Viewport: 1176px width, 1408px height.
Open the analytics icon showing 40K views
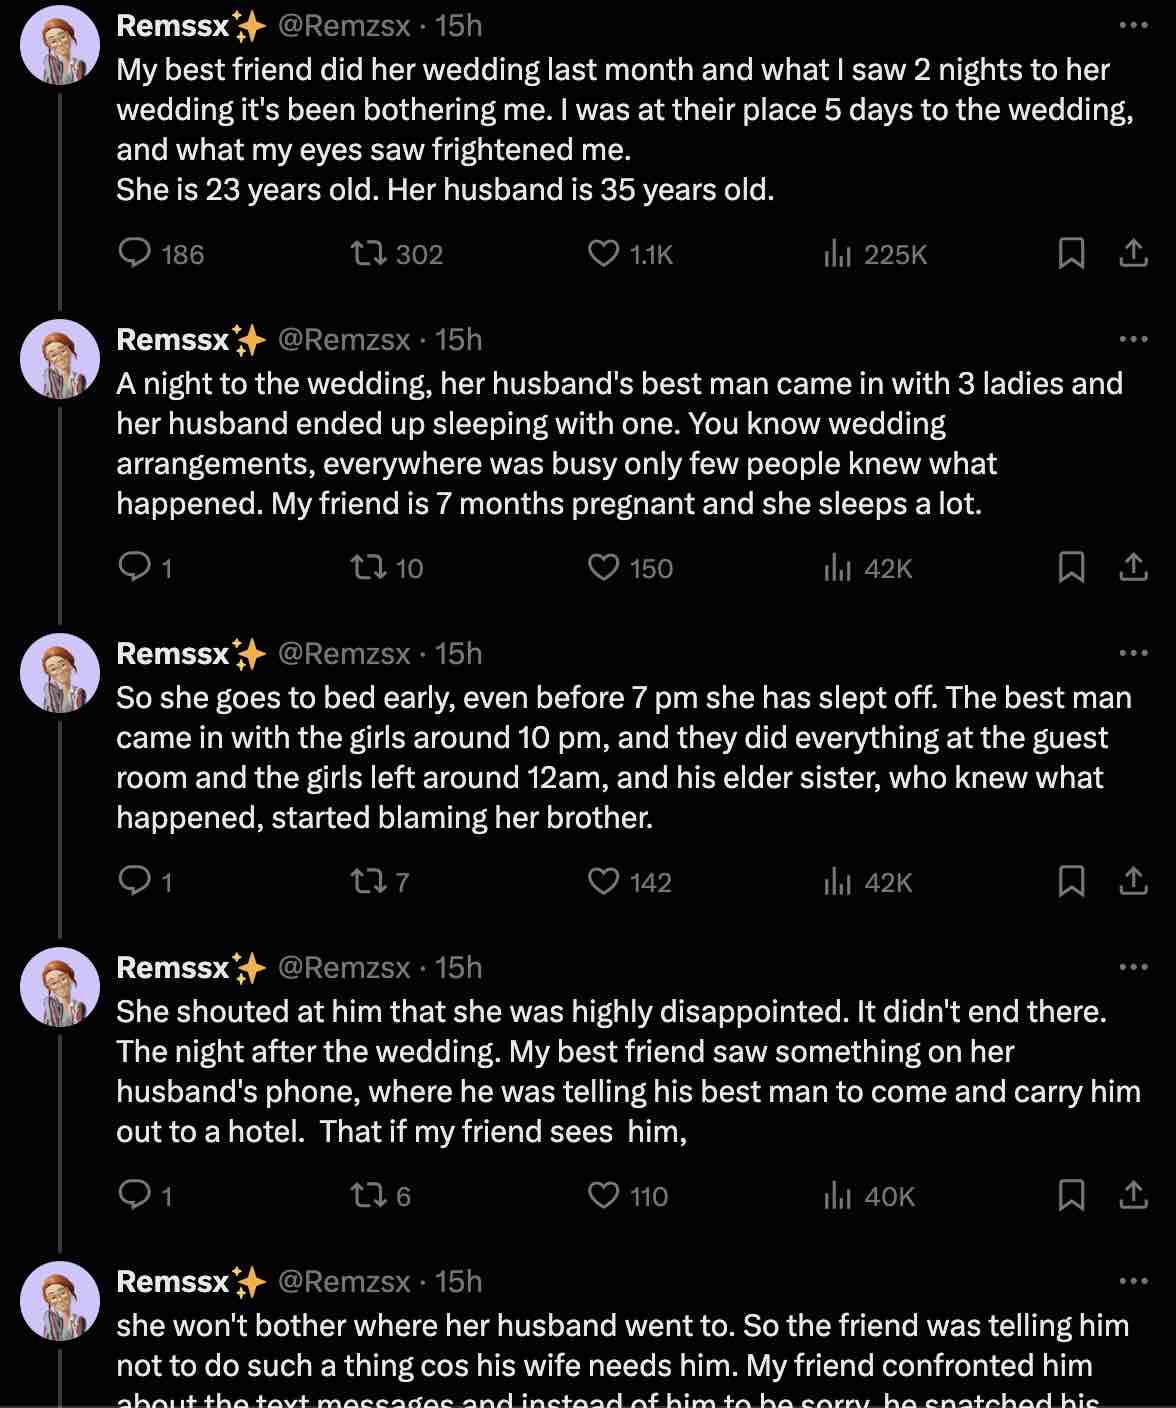pos(839,1196)
